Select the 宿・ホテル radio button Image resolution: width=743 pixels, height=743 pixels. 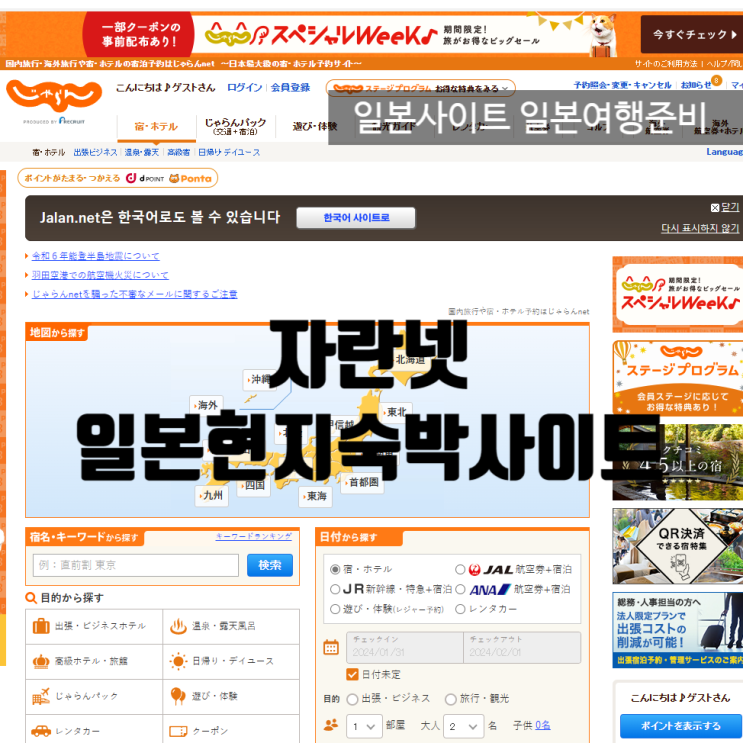(335, 569)
